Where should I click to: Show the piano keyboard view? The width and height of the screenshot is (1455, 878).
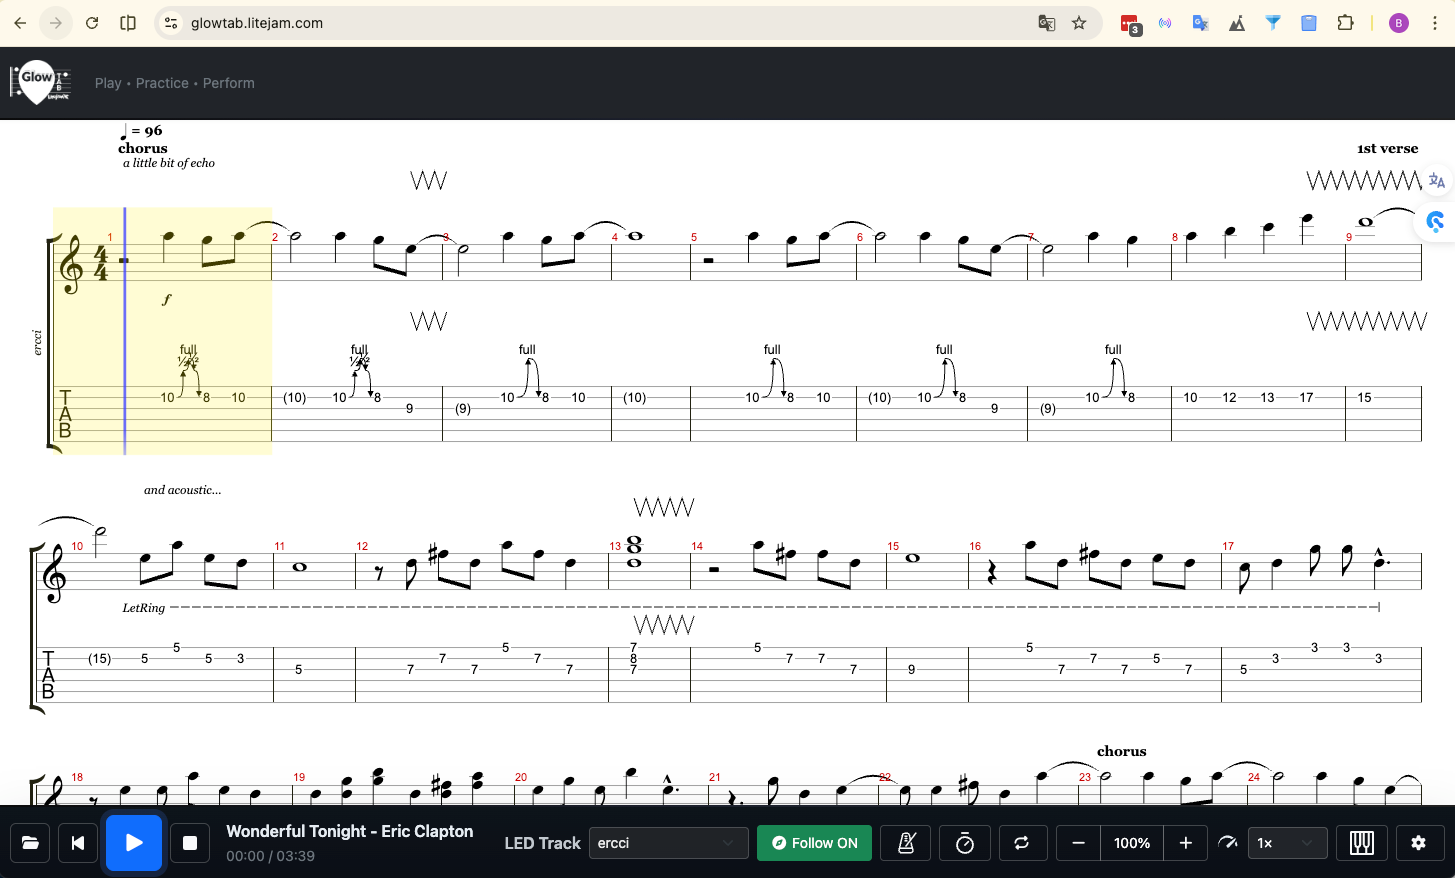1361,843
